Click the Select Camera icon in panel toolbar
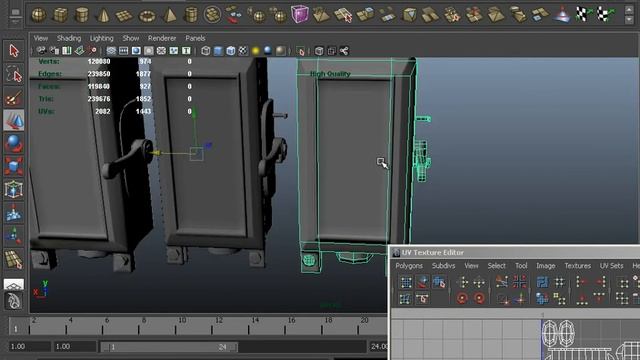The image size is (640, 360). 41,51
